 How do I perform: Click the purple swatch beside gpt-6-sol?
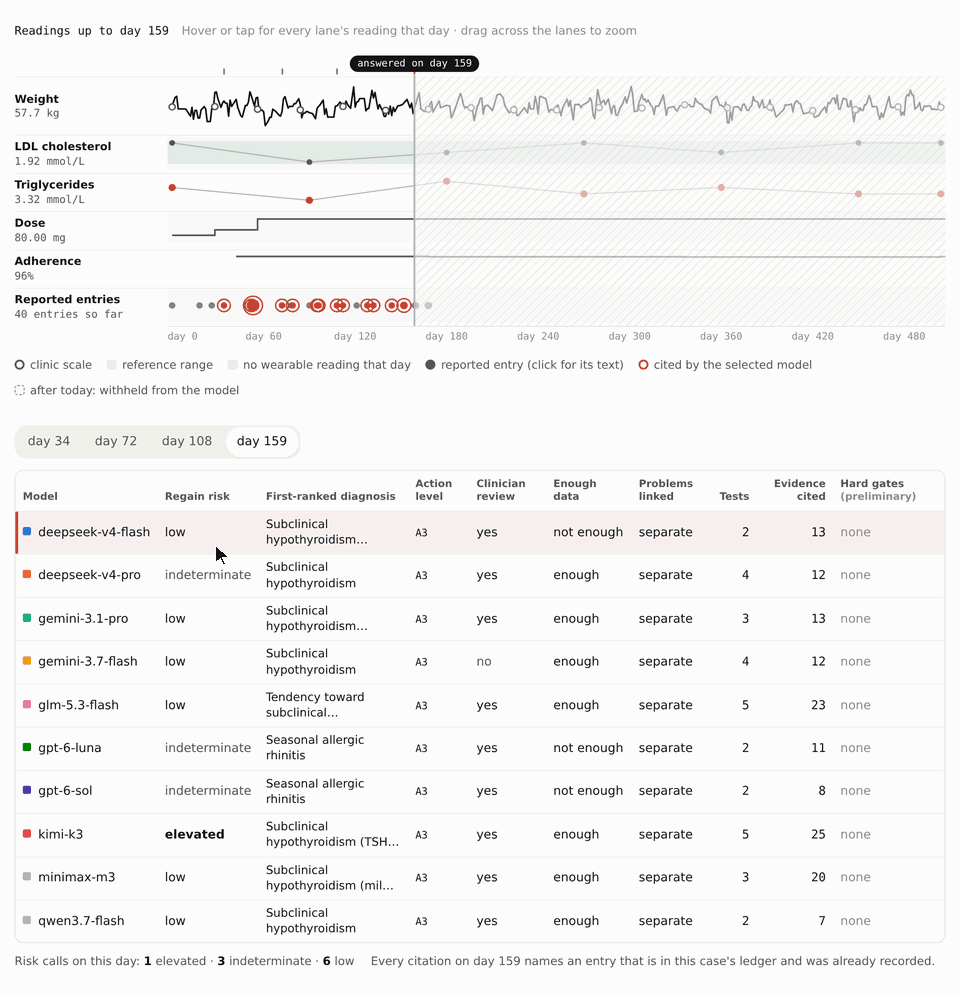point(27,790)
